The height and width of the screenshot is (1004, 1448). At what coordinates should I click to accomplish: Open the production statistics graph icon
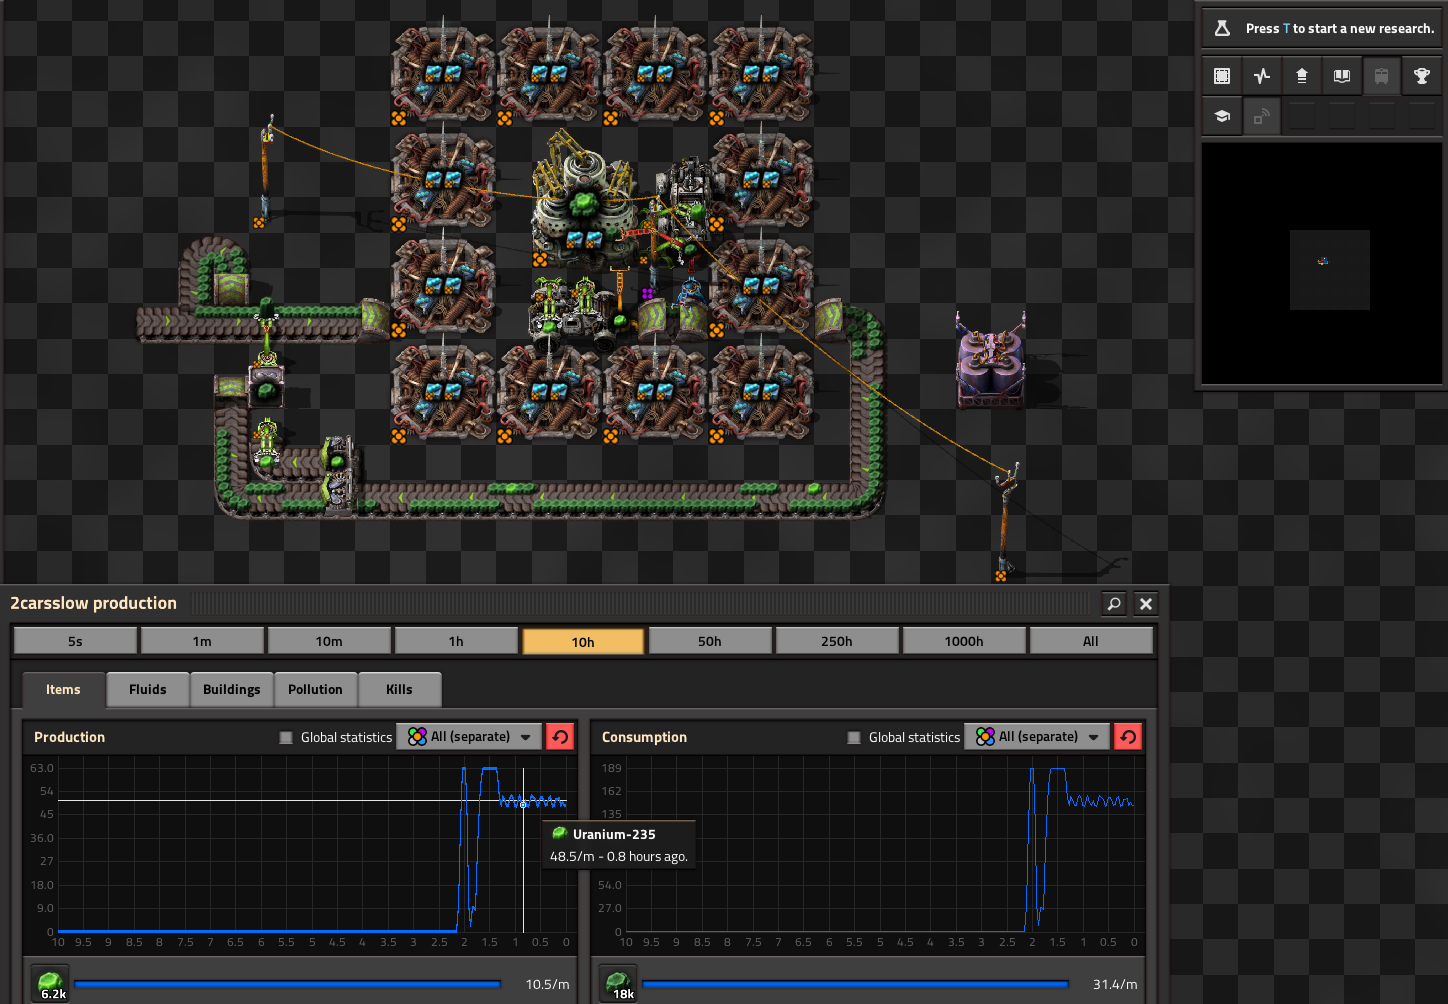(x=1262, y=76)
